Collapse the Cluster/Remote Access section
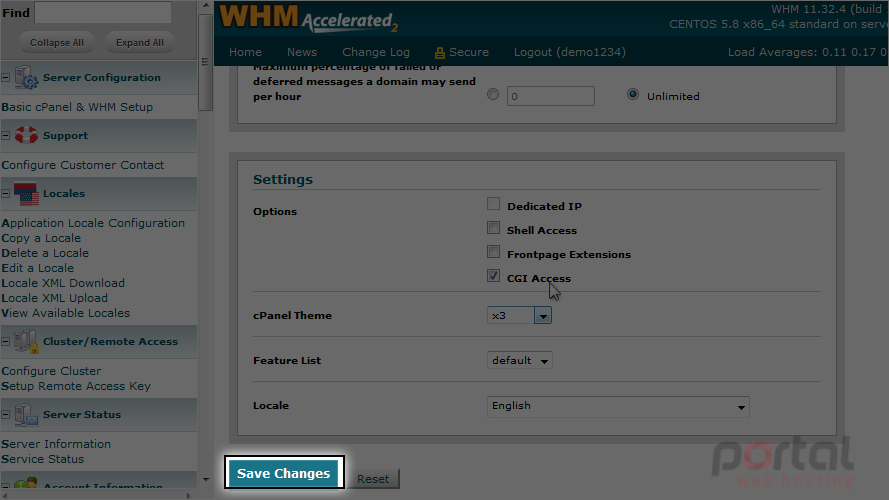889x500 pixels. (6, 342)
